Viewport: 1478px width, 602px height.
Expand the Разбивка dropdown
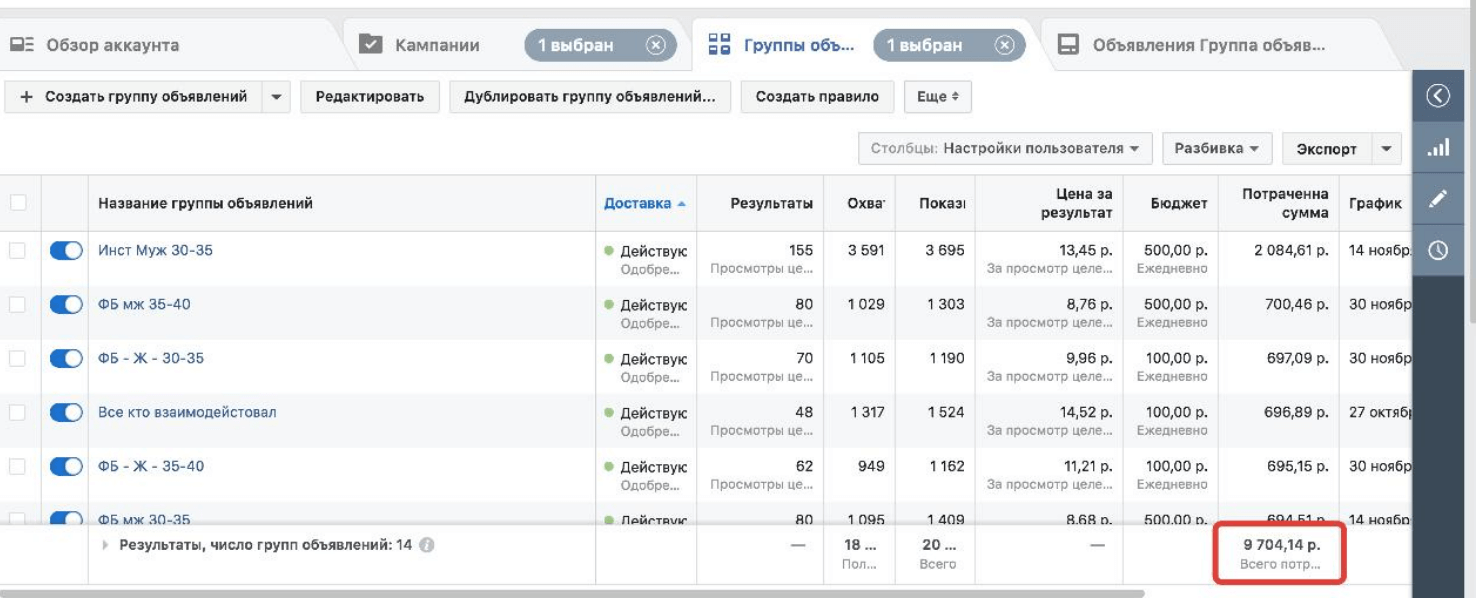click(1215, 149)
